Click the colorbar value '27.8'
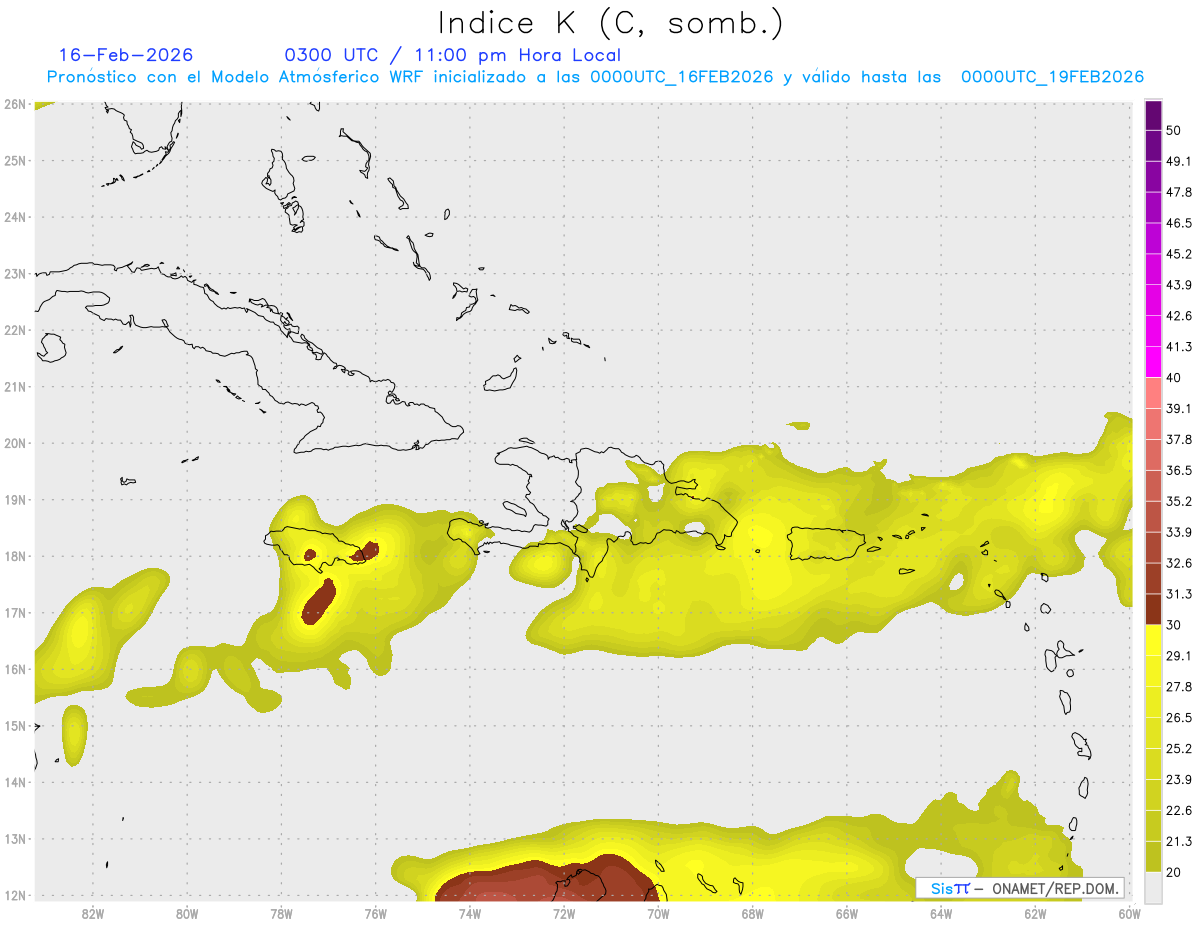Screen dimensions: 1200x927 pyautogui.click(x=1177, y=686)
